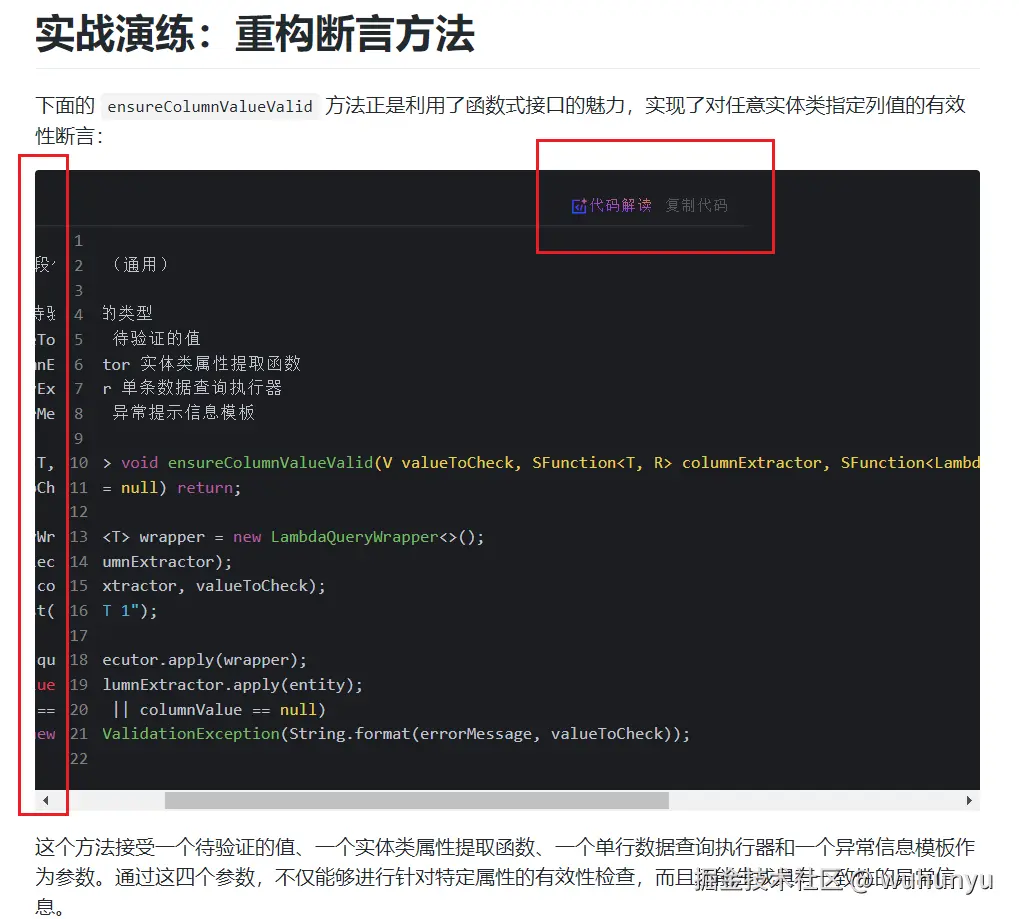Click line number 22 at code bottom
The width and height of the screenshot is (1019, 919).
tap(78, 758)
